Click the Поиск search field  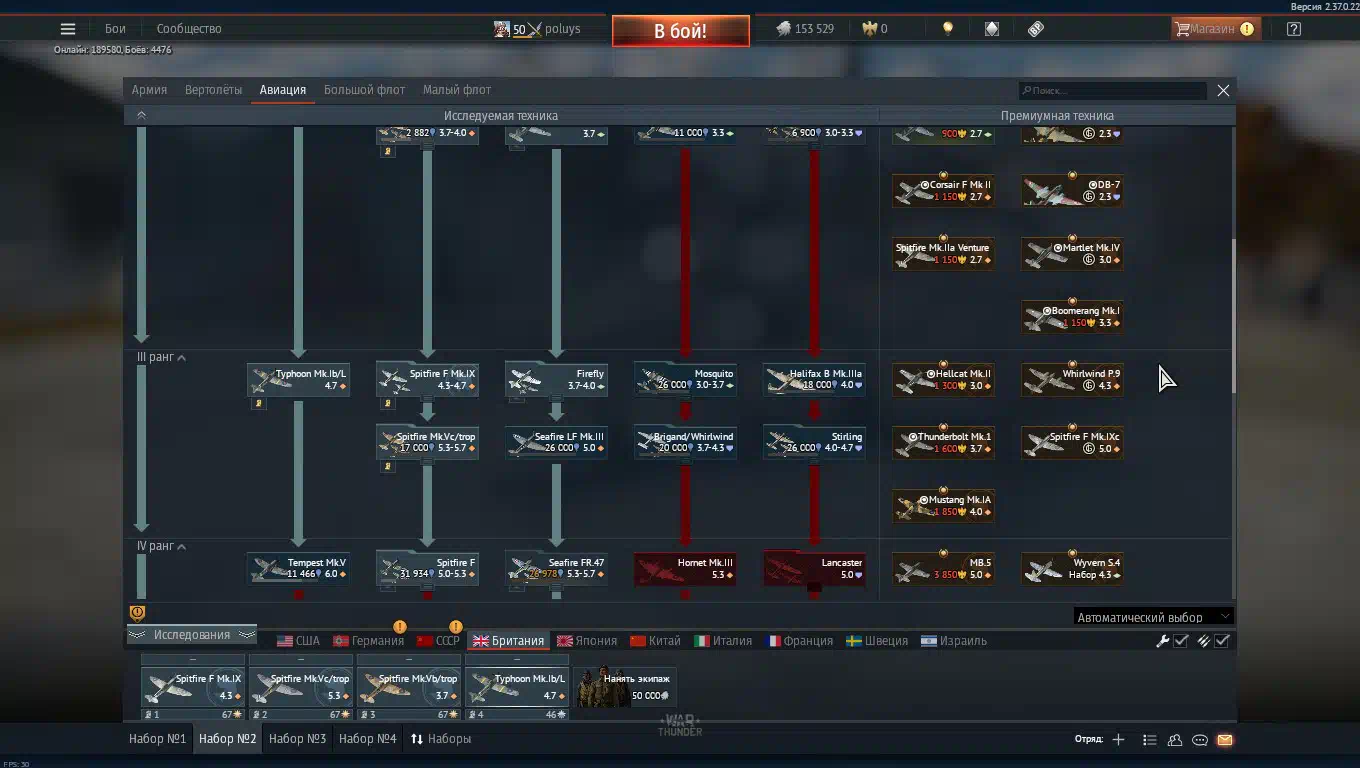click(1113, 90)
